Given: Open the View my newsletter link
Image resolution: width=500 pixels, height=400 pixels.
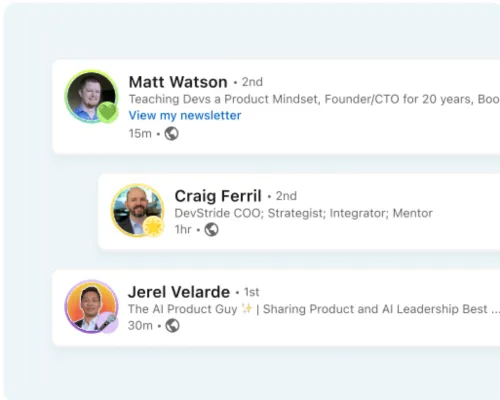Looking at the screenshot, I should [185, 115].
